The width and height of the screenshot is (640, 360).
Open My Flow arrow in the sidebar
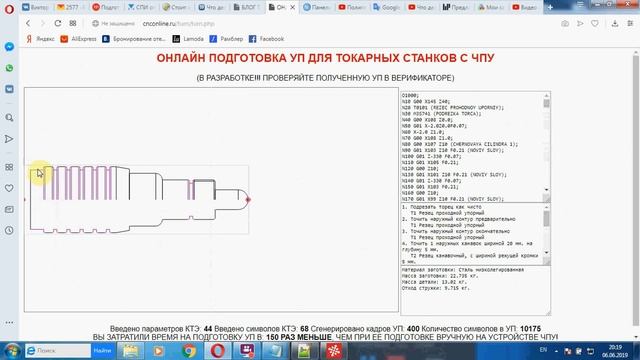(x=9, y=139)
